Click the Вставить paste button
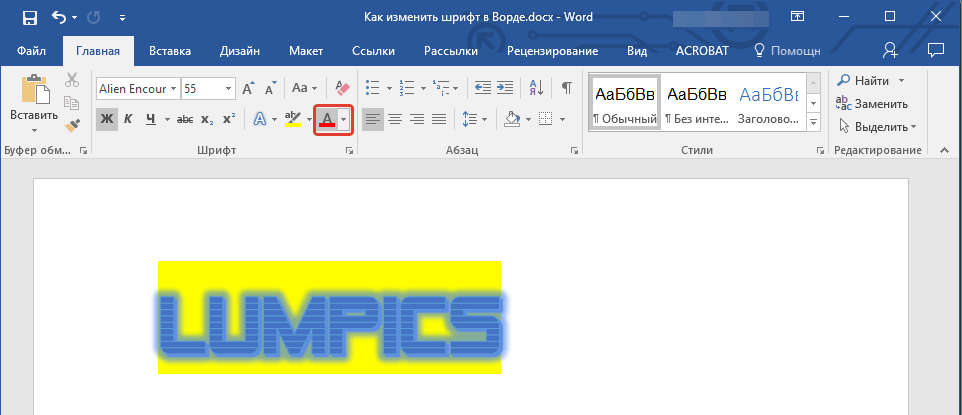962x415 pixels. [34, 105]
